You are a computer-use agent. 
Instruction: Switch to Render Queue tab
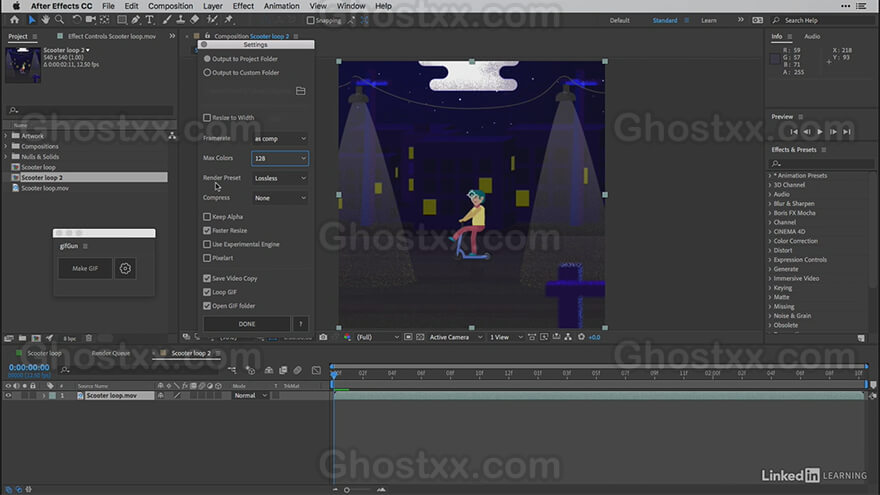point(111,353)
